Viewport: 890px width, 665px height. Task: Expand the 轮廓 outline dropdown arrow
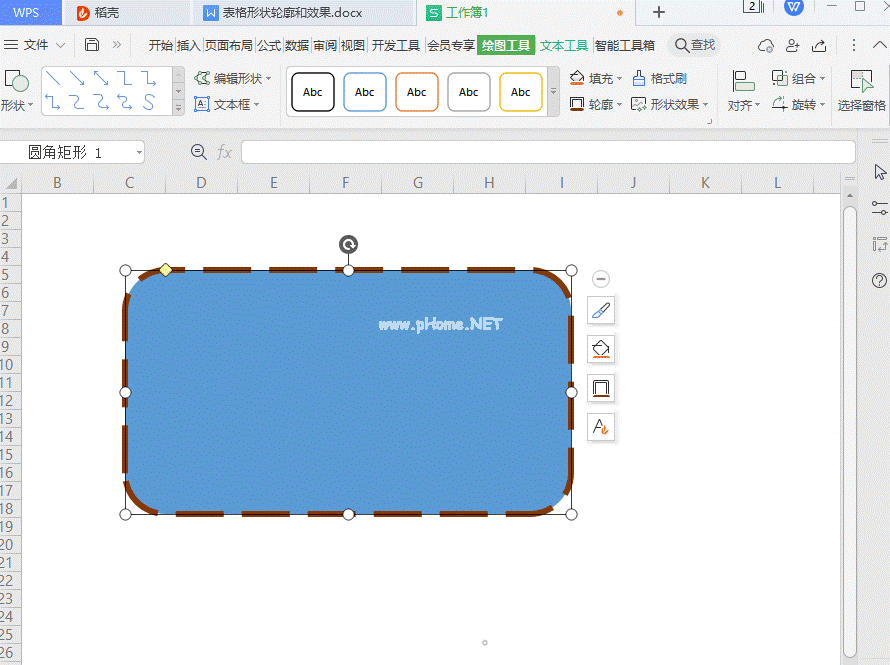619,104
